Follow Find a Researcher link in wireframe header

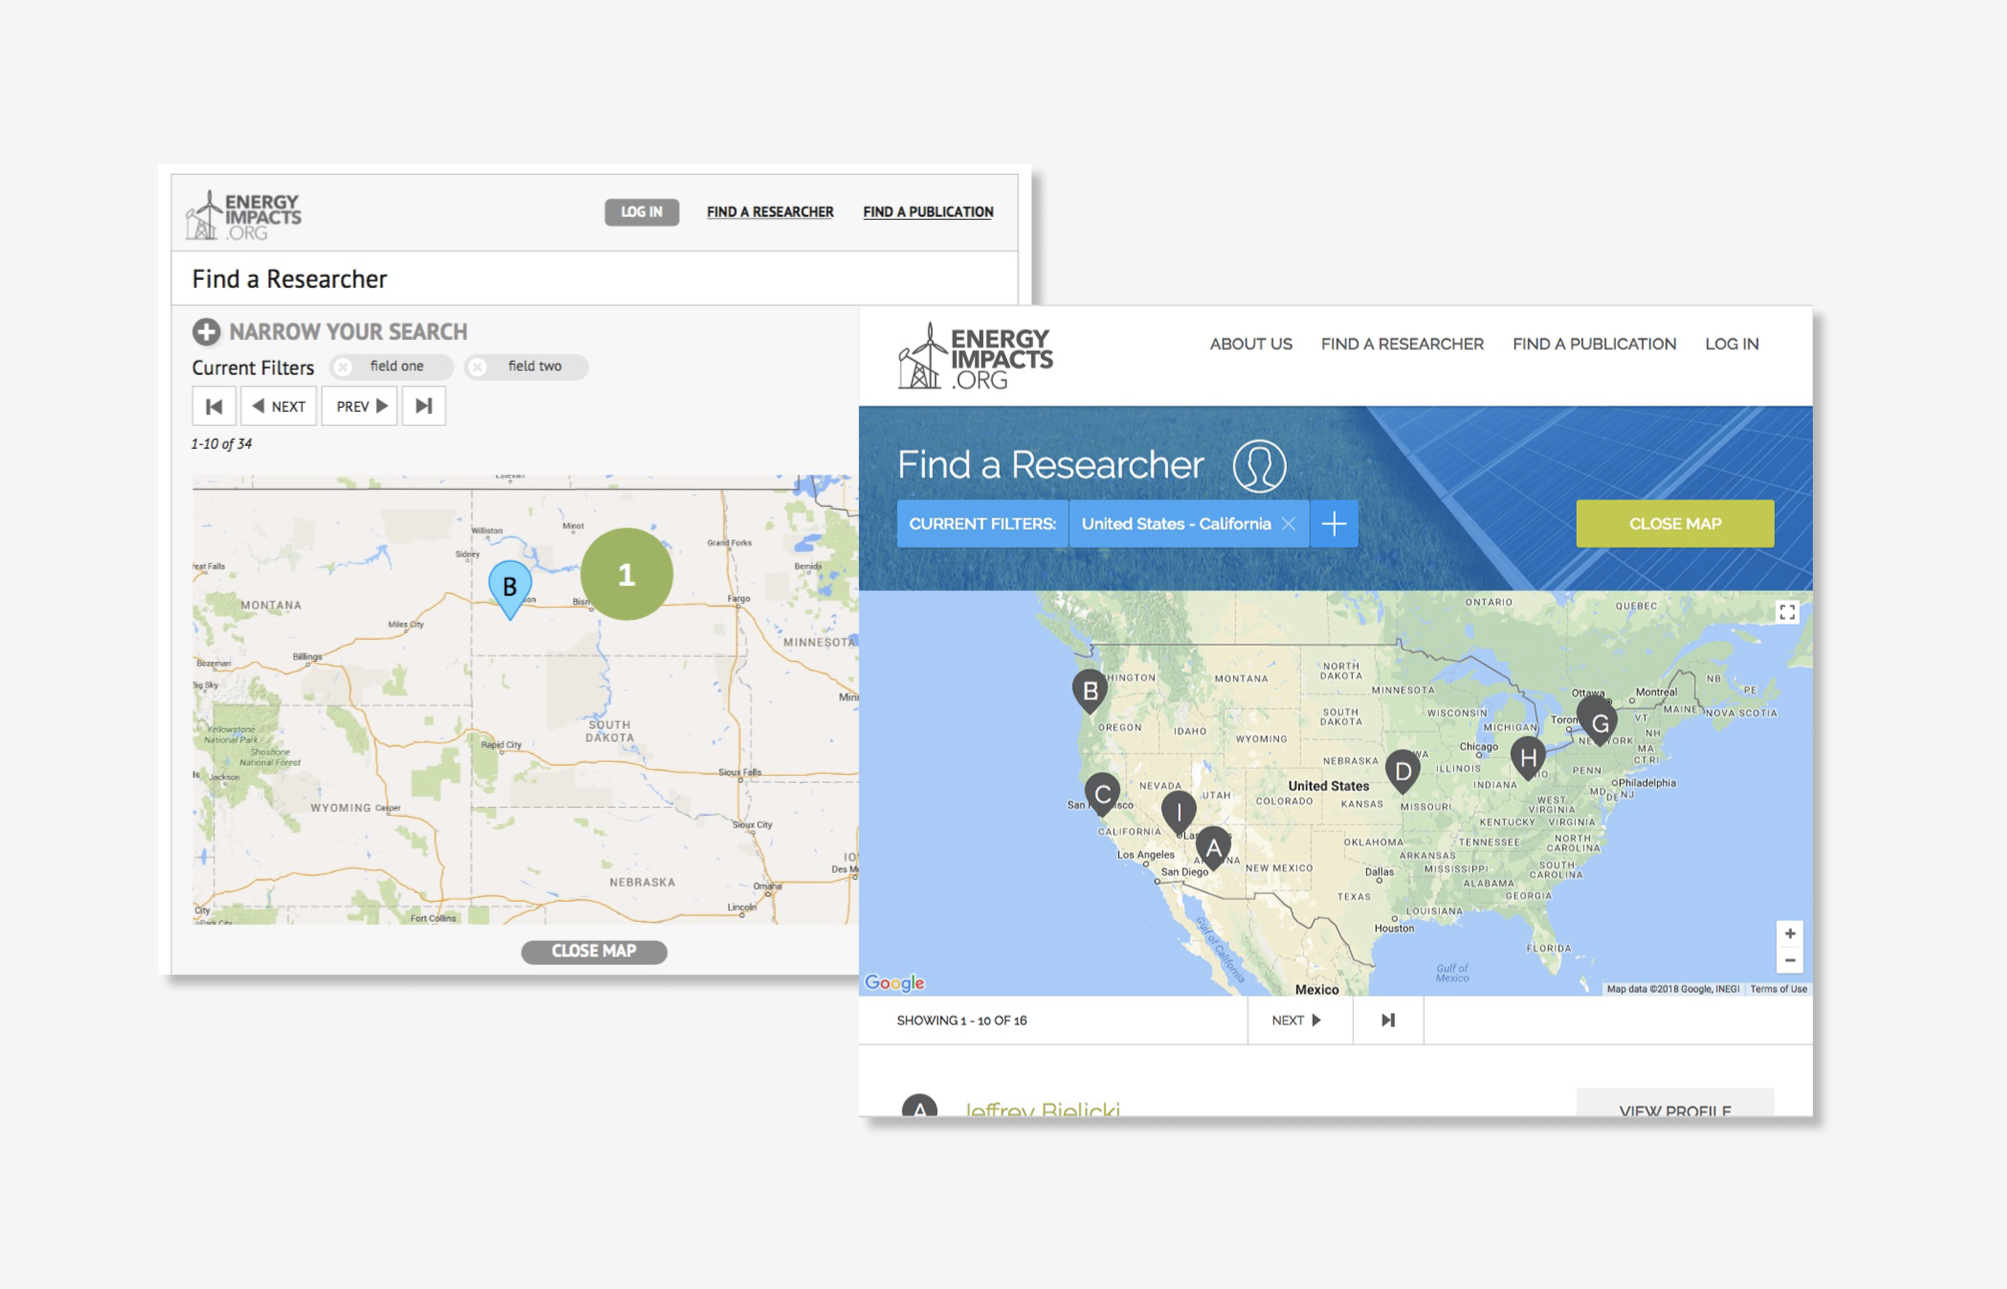point(770,212)
